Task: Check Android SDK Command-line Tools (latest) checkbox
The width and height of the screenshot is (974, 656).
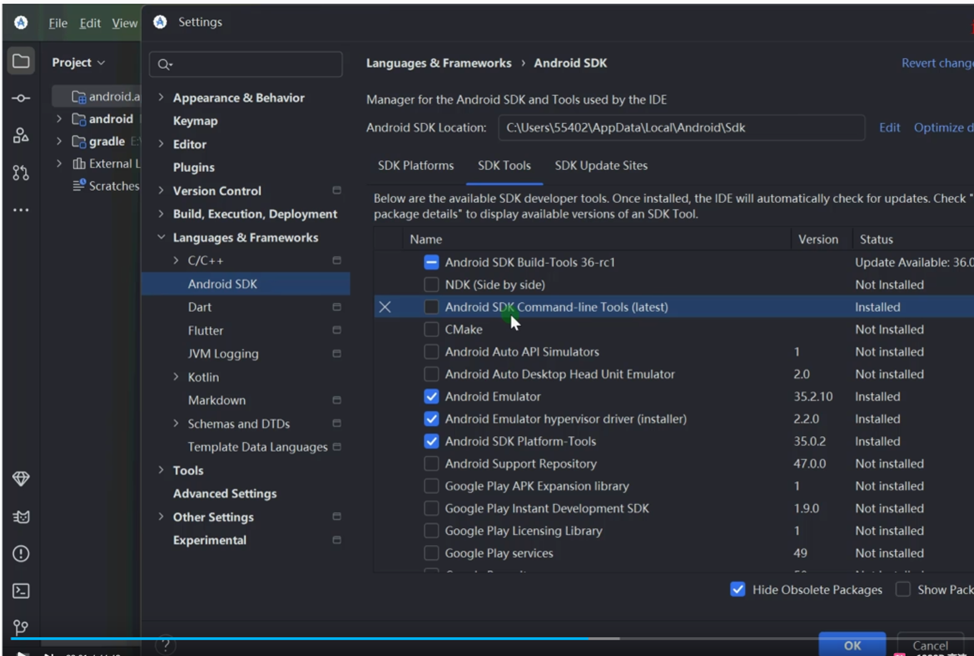Action: click(x=431, y=307)
